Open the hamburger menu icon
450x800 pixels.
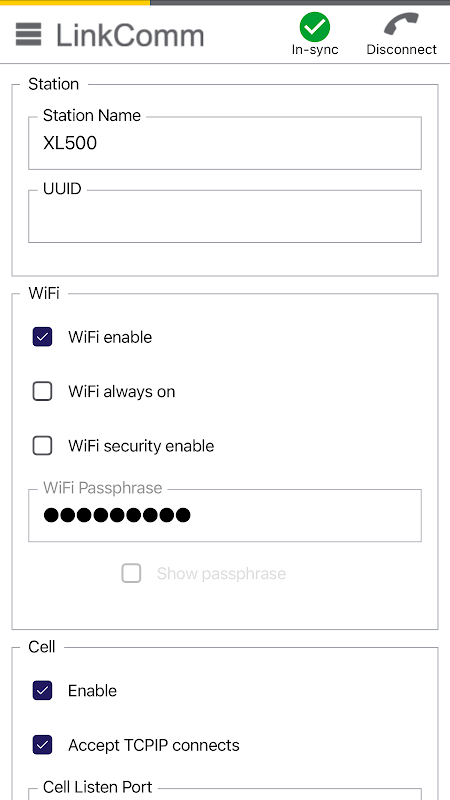[x=29, y=35]
